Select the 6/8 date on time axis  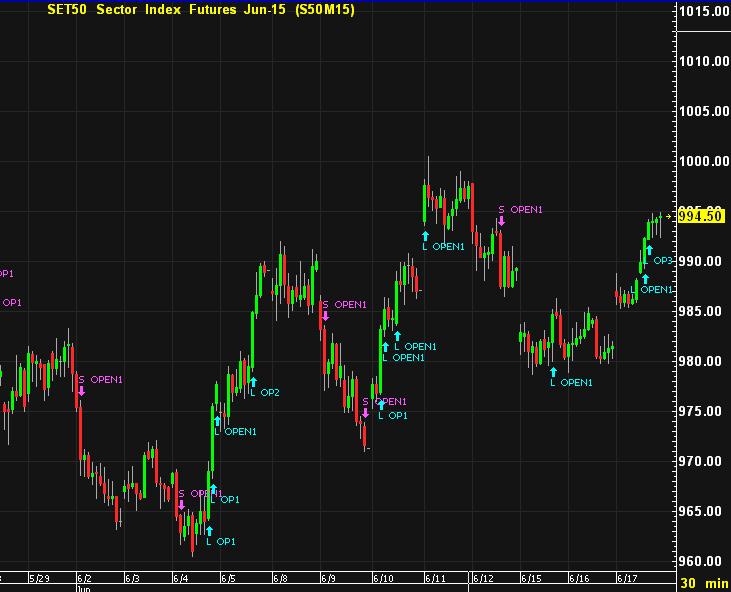[278, 578]
